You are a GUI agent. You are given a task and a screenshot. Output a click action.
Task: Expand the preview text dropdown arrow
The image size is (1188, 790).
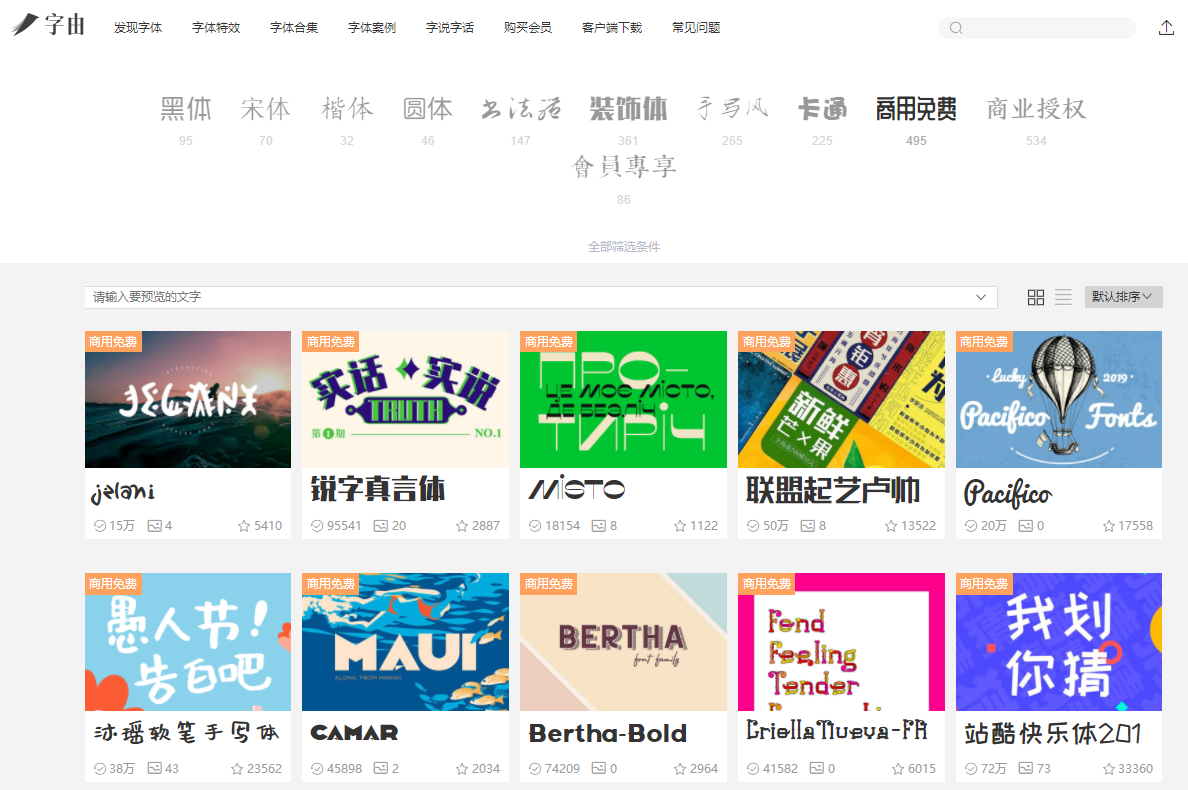tap(981, 298)
